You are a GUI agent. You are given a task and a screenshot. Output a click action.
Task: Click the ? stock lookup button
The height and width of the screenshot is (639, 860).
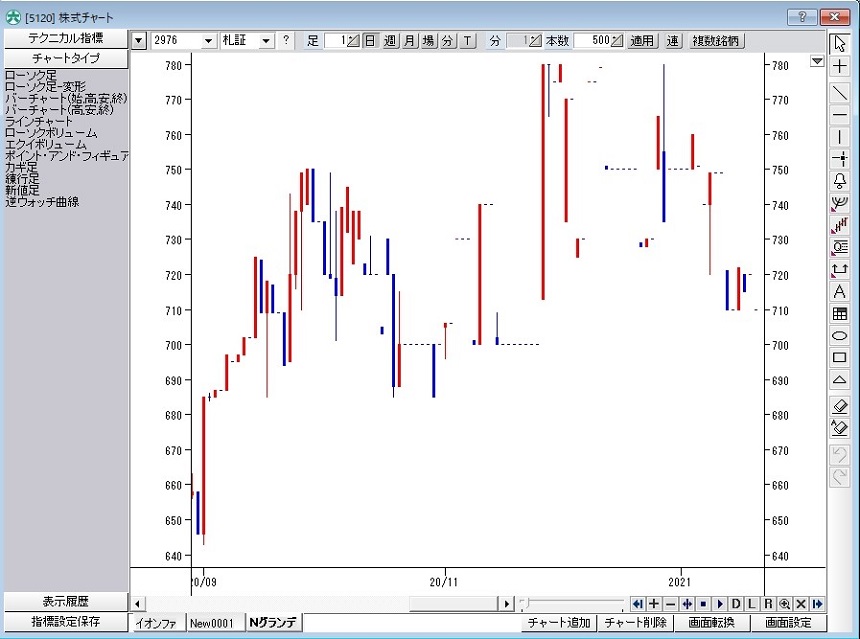[285, 41]
